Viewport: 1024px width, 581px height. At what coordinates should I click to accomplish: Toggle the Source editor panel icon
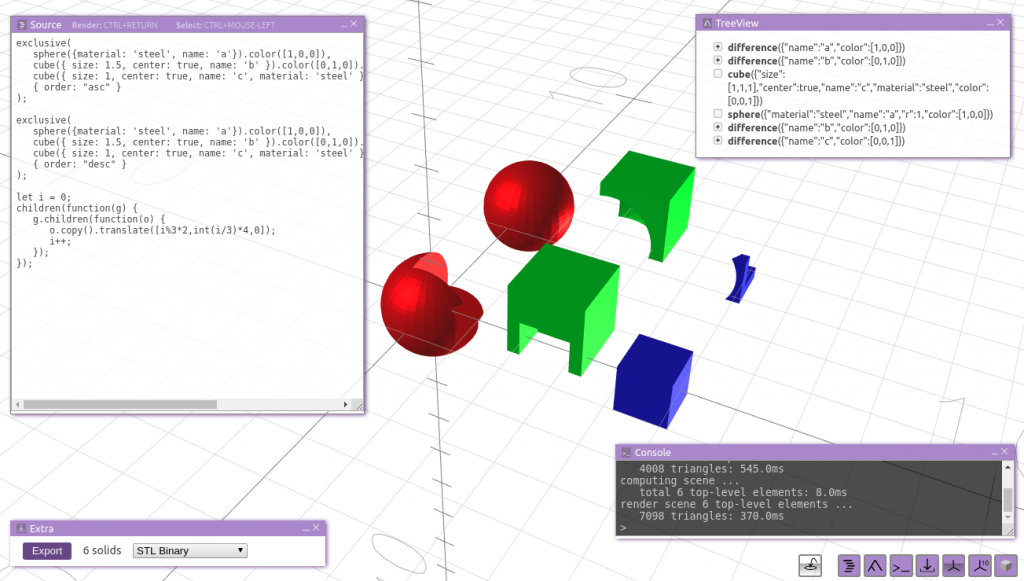pyautogui.click(x=849, y=566)
